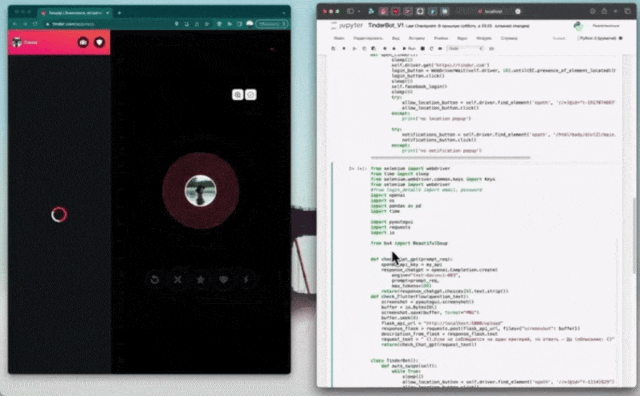Open the Jupyter cell type dropdown
The height and width of the screenshot is (396, 640).
point(465,49)
